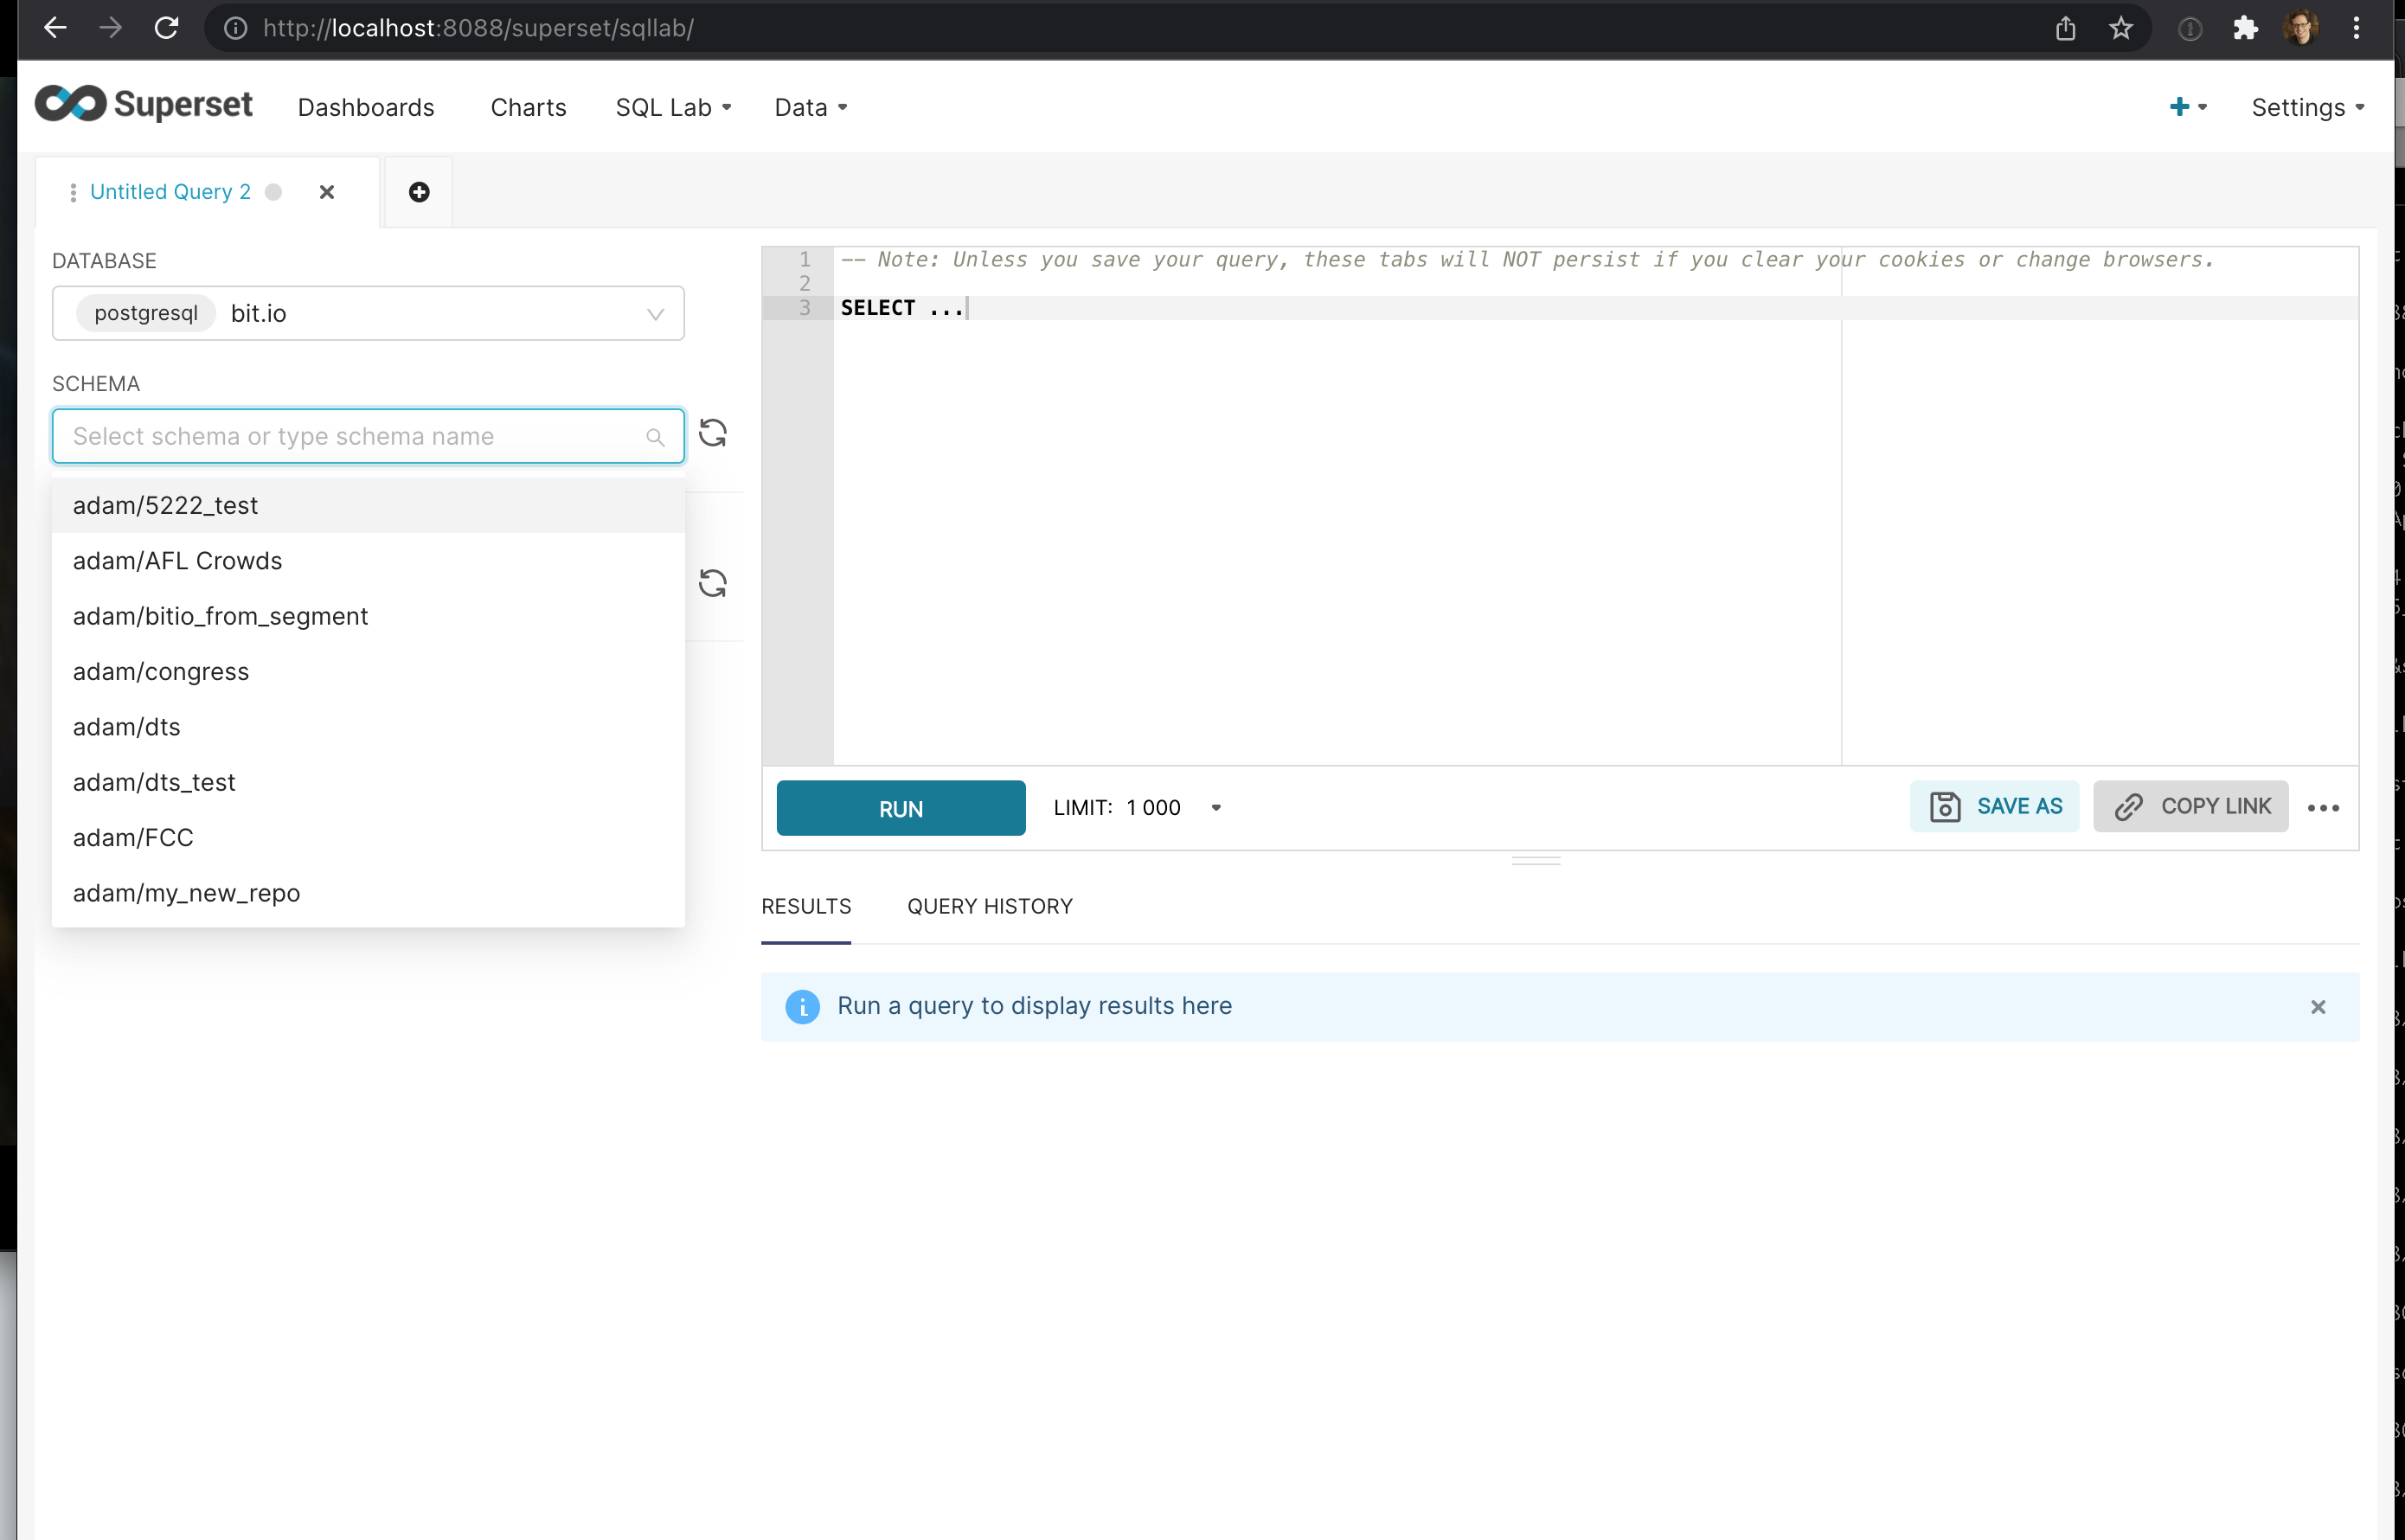Open the browser extensions puzzle icon
This screenshot has width=2405, height=1540.
[x=2245, y=28]
